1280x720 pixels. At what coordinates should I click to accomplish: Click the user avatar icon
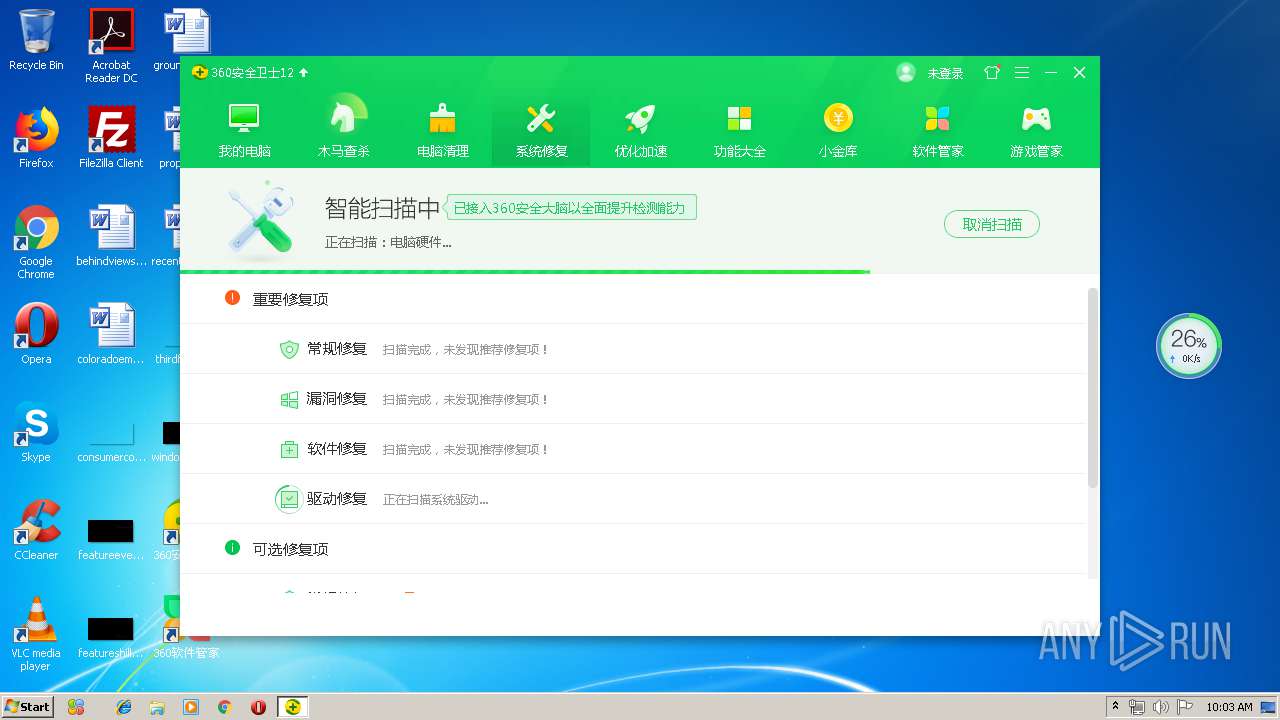click(x=906, y=72)
